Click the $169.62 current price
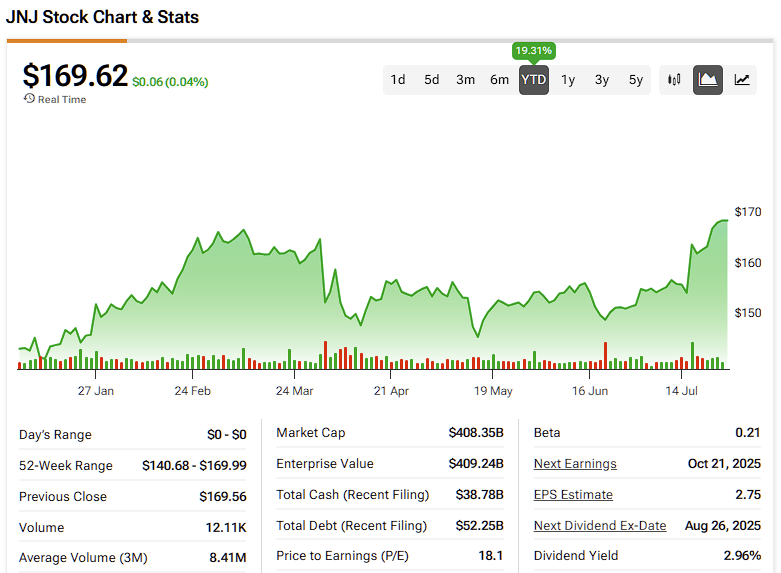Image resolution: width=781 pixels, height=573 pixels. coord(75,76)
